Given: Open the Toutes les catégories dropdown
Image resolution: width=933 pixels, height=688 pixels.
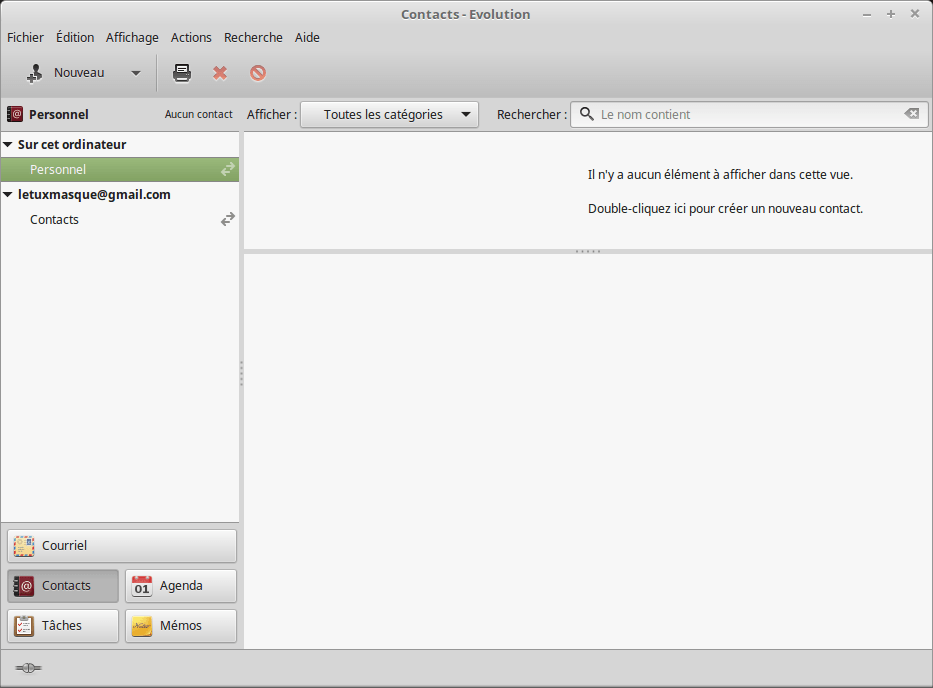Looking at the screenshot, I should click(x=389, y=114).
